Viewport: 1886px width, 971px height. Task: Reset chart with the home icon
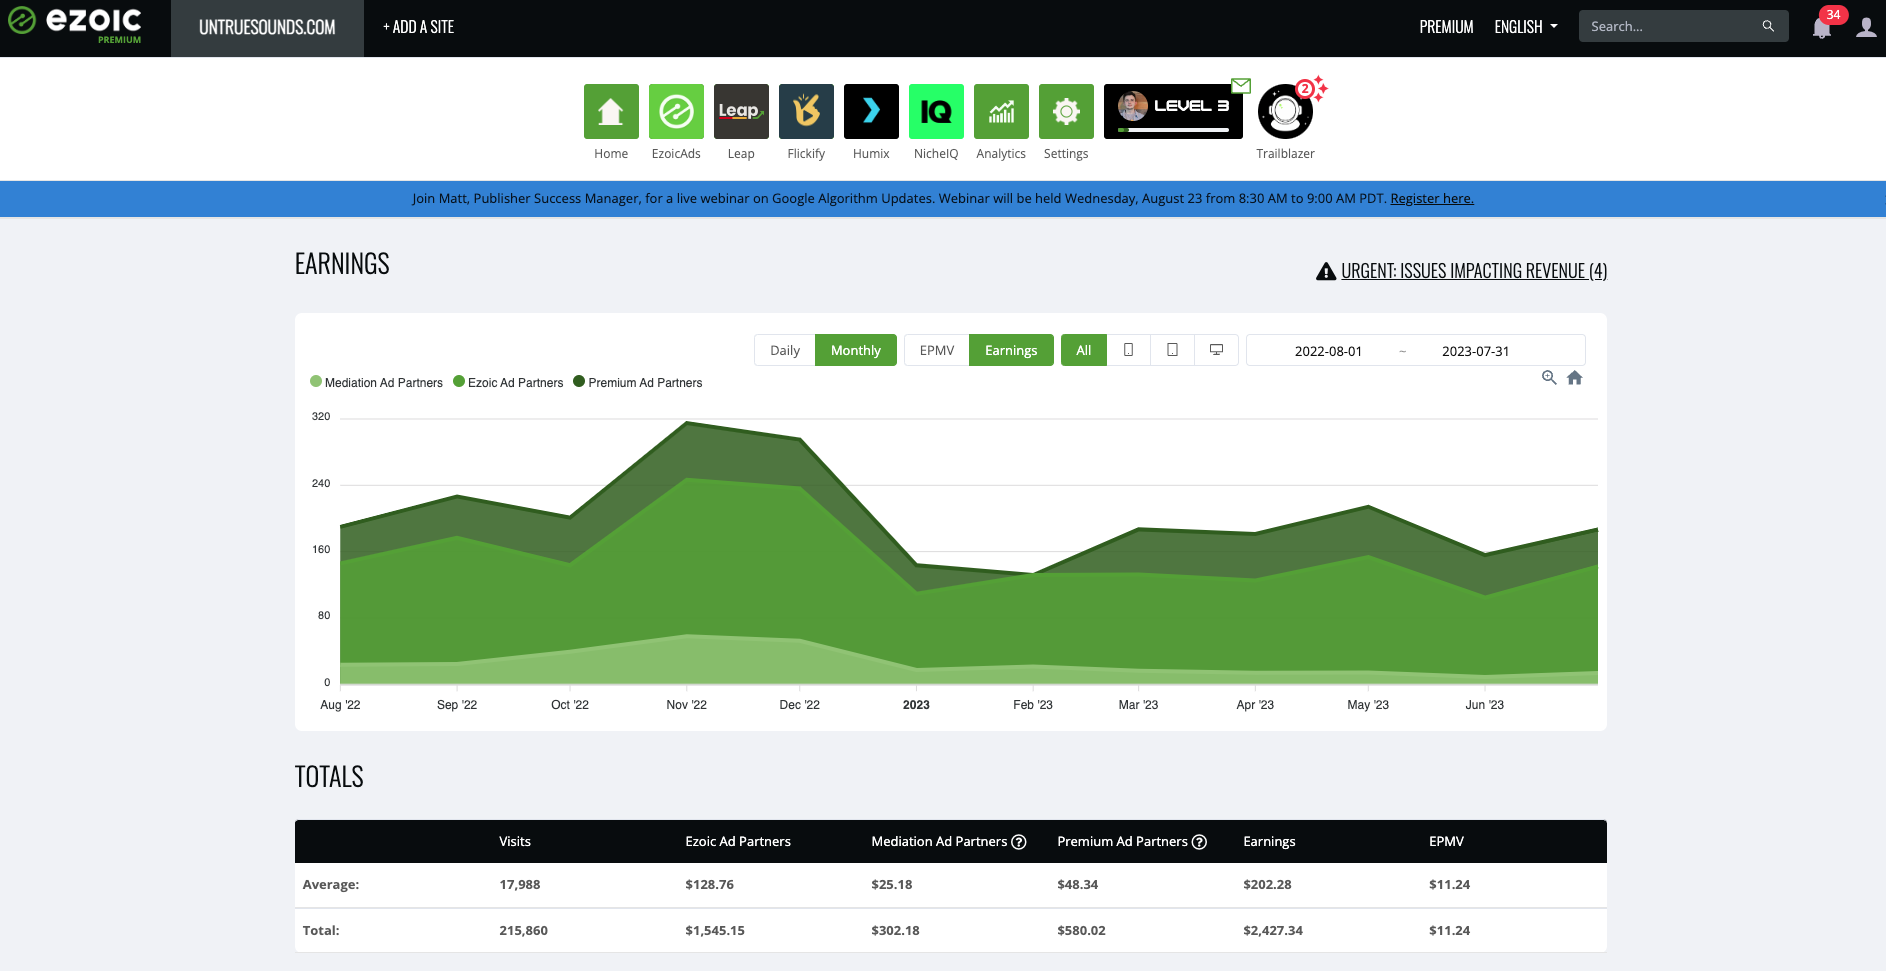coord(1575,377)
